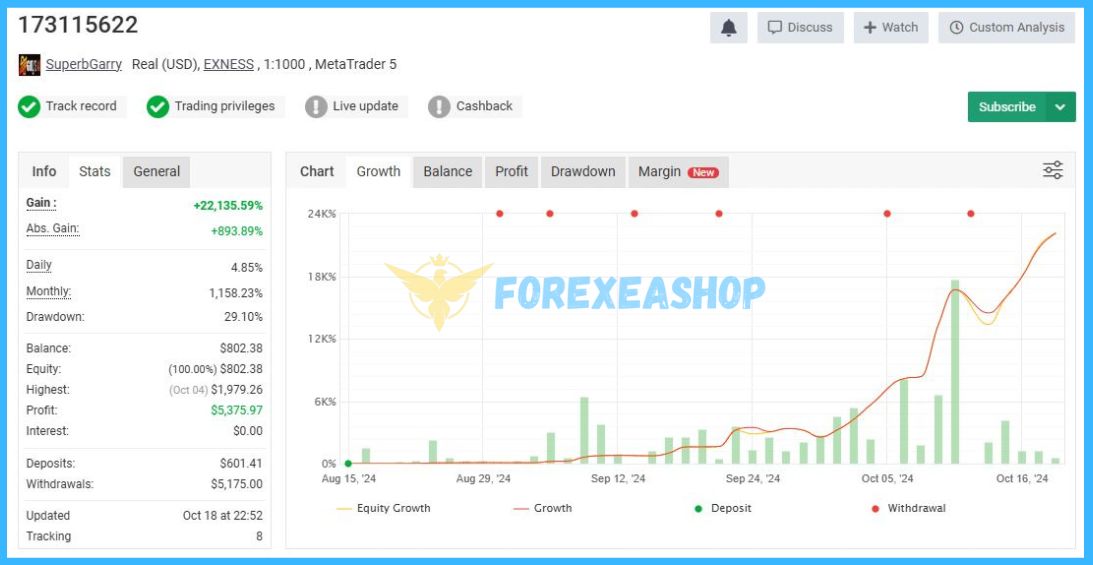Viewport: 1093px width, 565px height.
Task: Click the green Trading privileges checkmark icon
Action: click(158, 107)
